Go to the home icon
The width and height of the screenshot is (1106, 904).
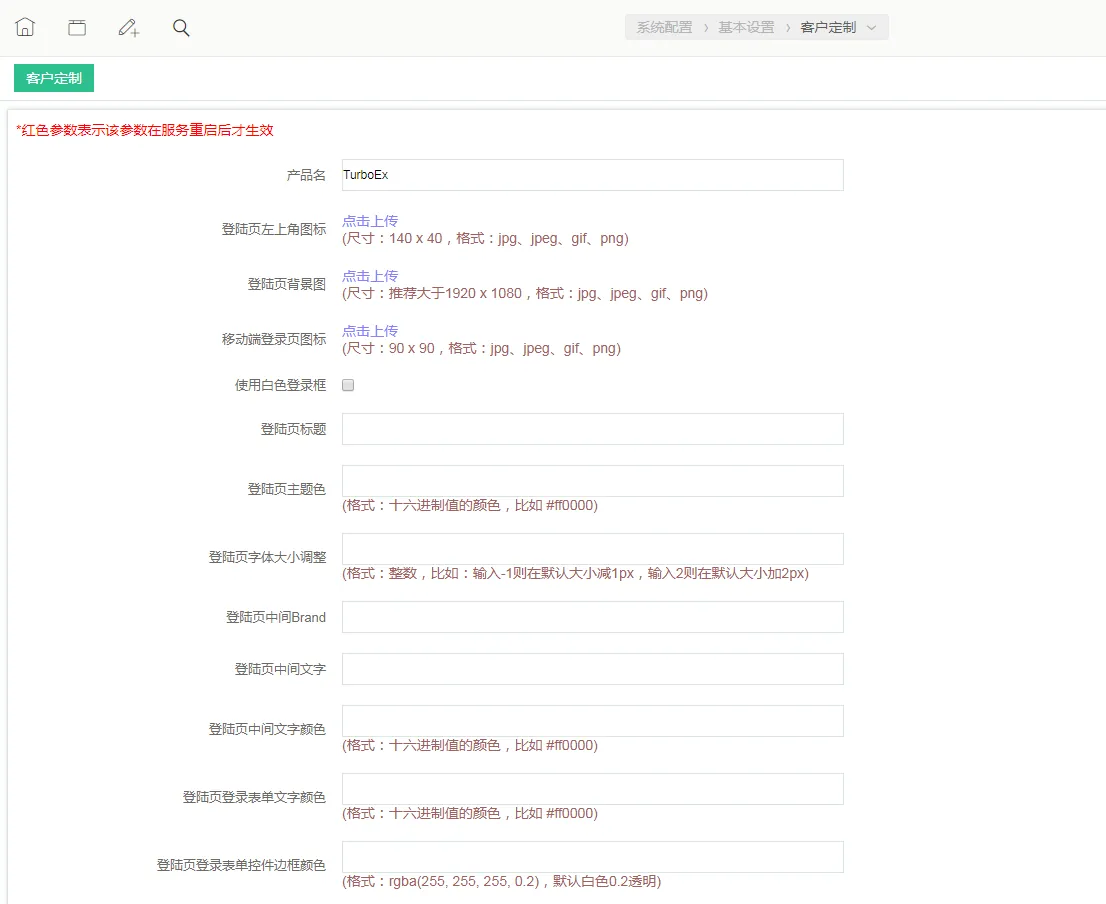(x=25, y=28)
